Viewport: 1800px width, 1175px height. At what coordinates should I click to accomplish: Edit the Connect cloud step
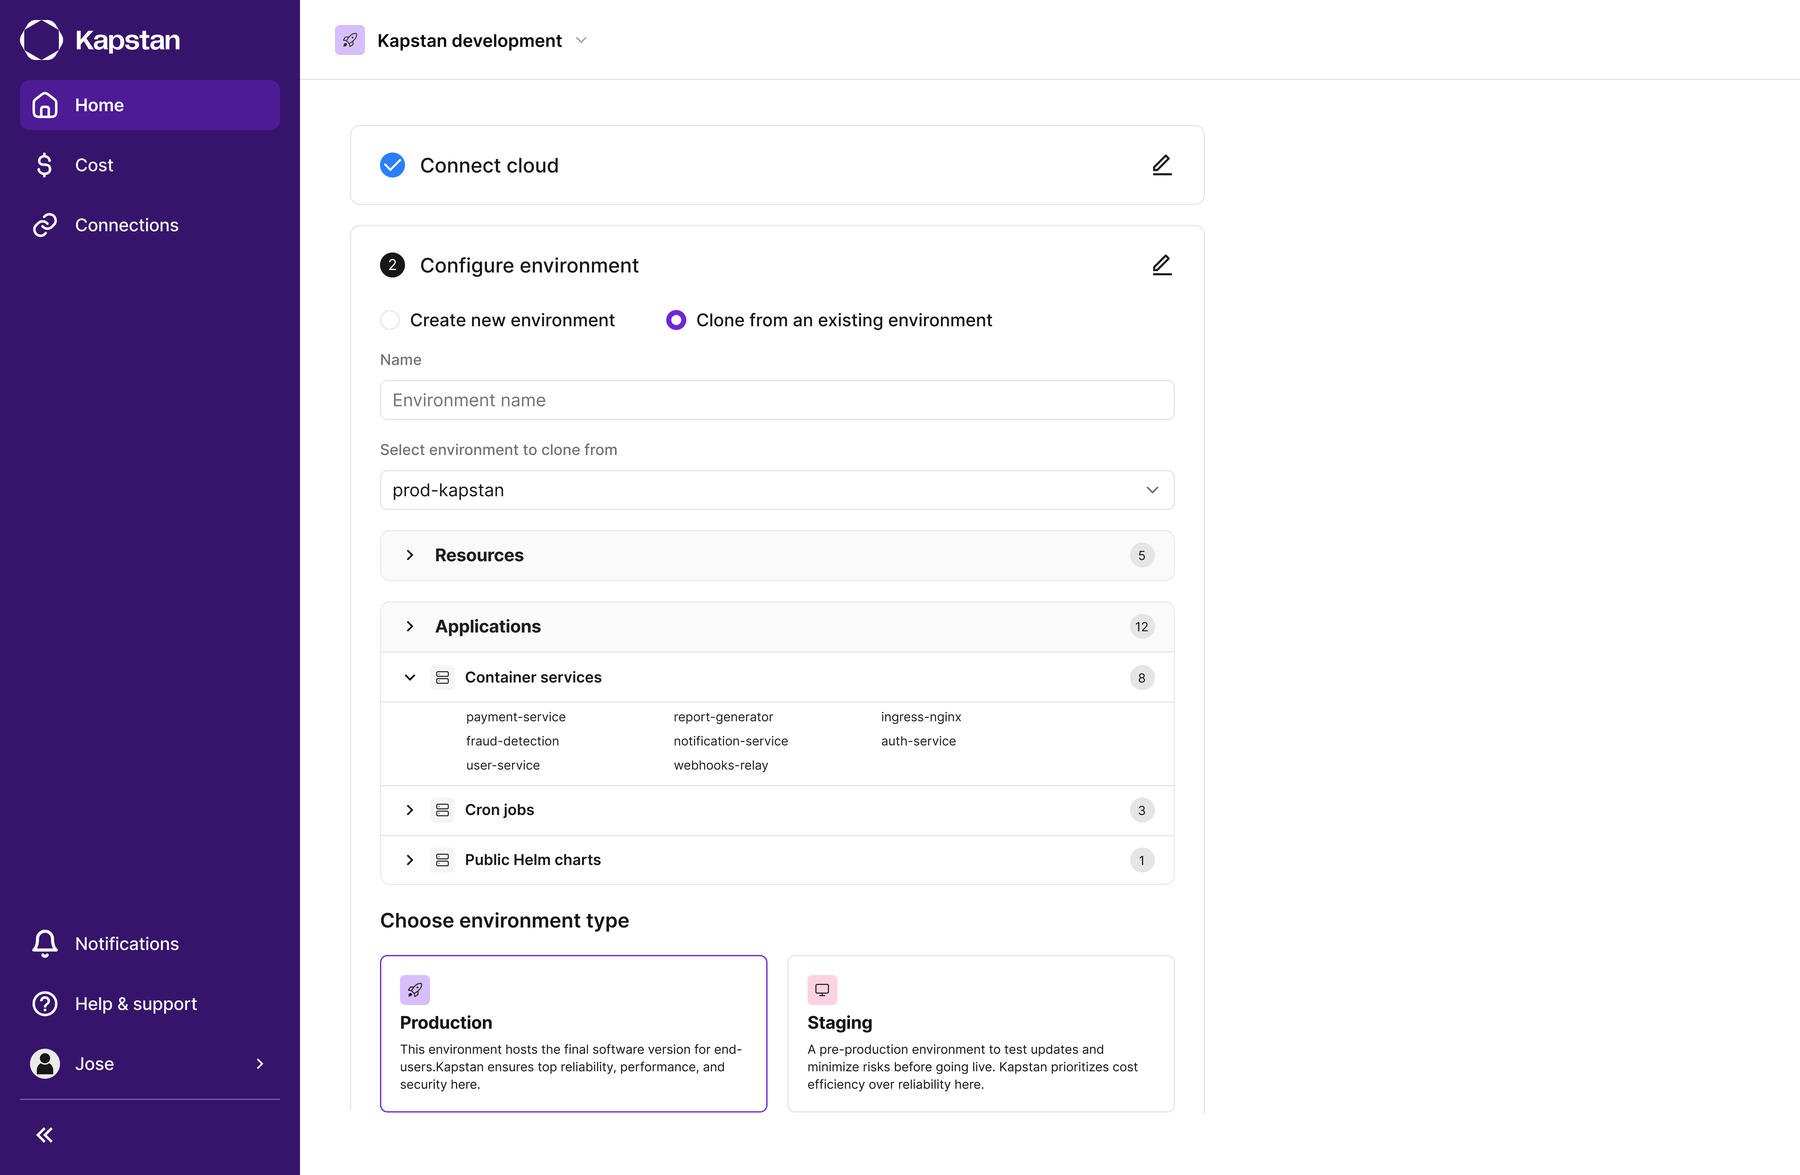1161,165
